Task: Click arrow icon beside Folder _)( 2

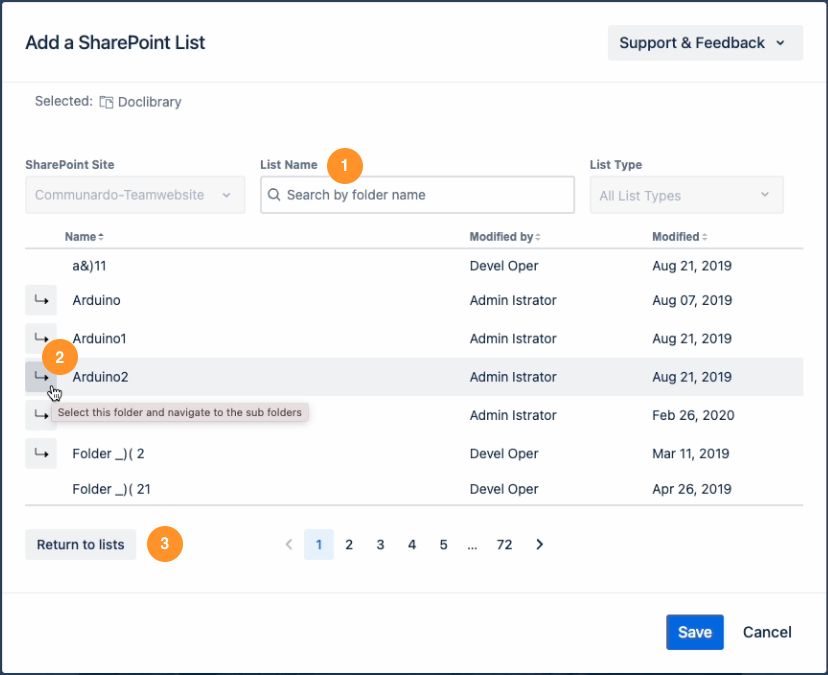Action: click(40, 453)
